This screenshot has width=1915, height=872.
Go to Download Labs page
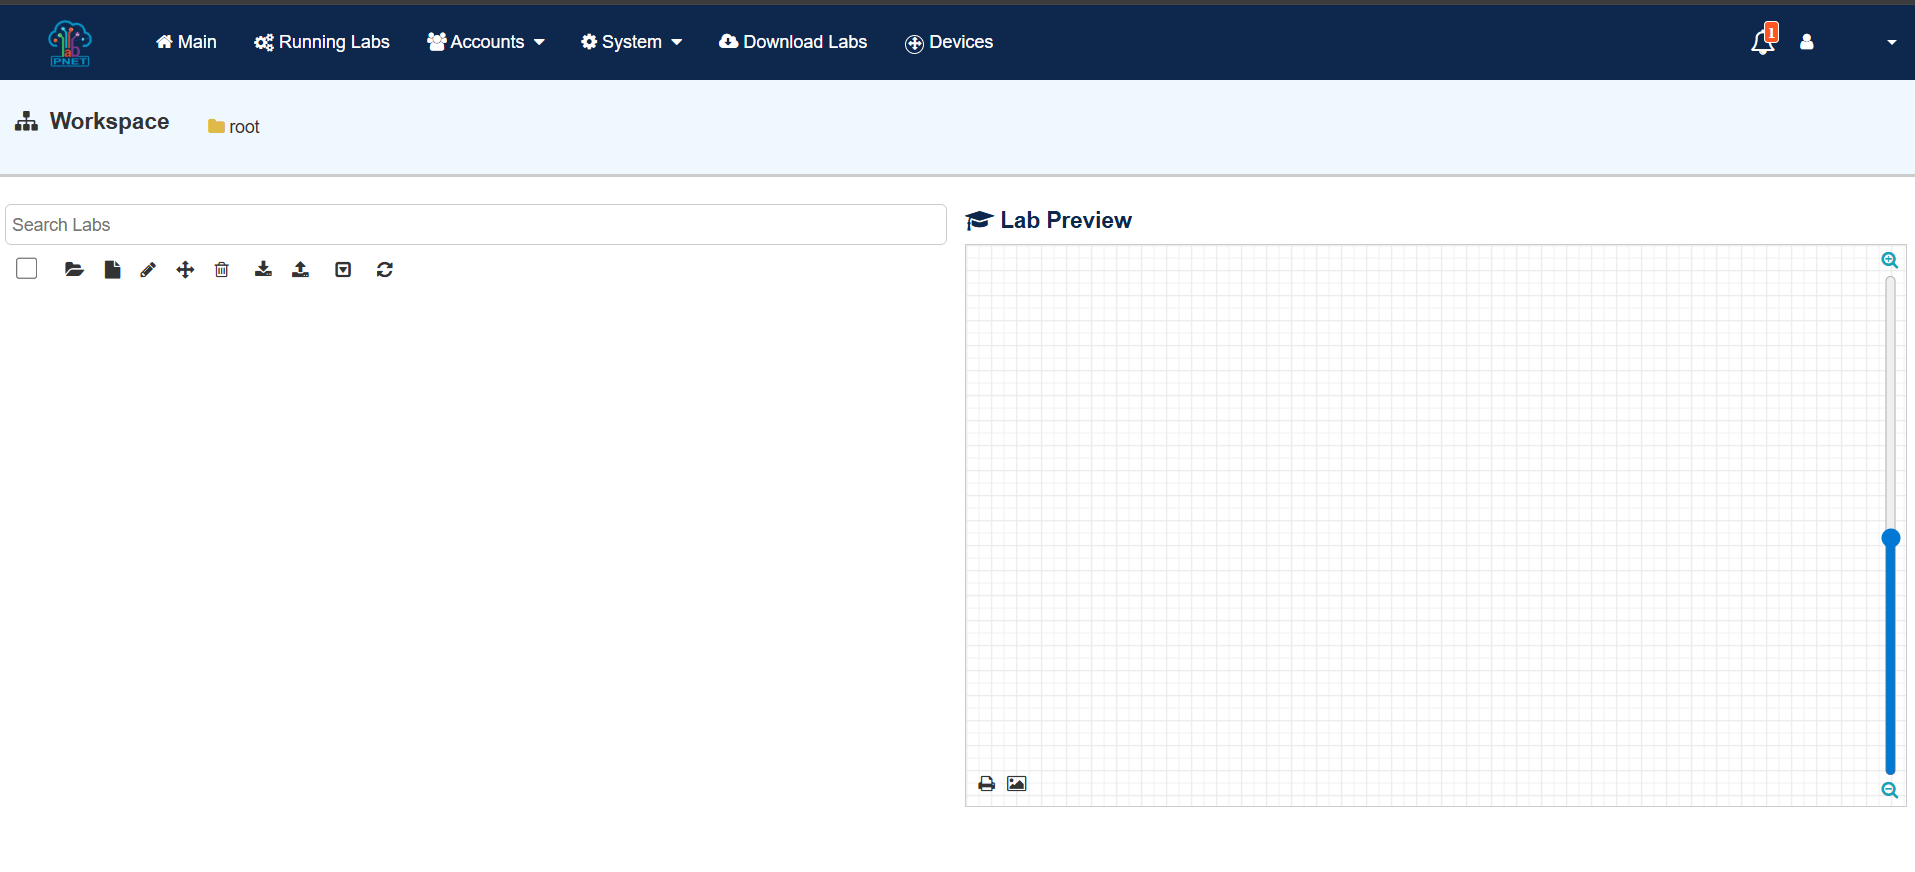793,42
